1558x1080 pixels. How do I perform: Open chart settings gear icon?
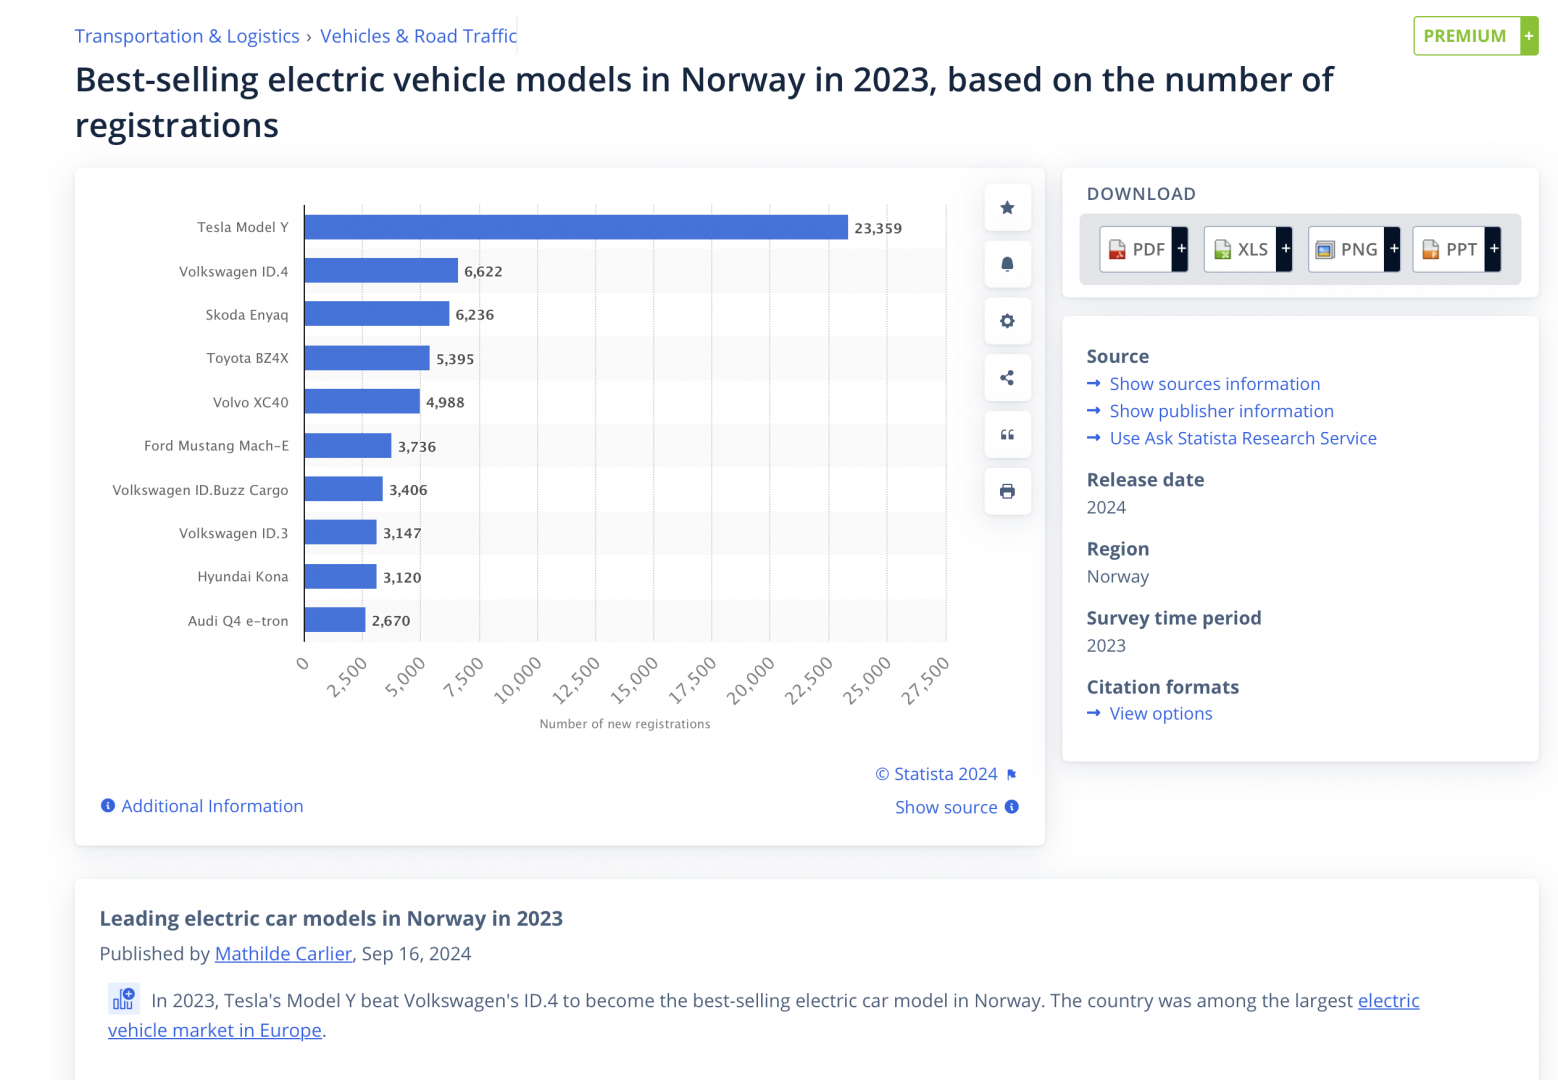(x=1007, y=321)
